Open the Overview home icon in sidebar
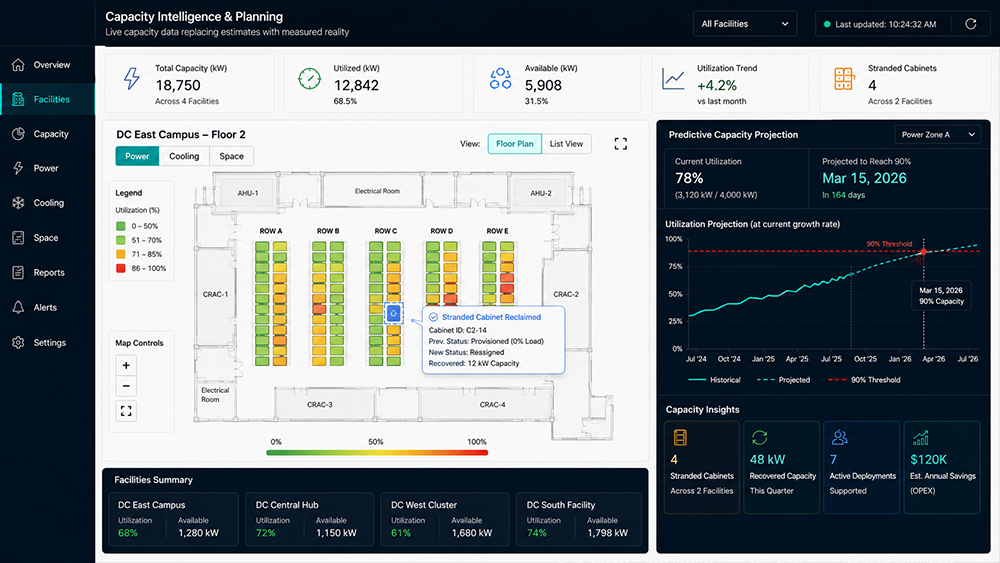The image size is (1000, 563). coord(18,64)
